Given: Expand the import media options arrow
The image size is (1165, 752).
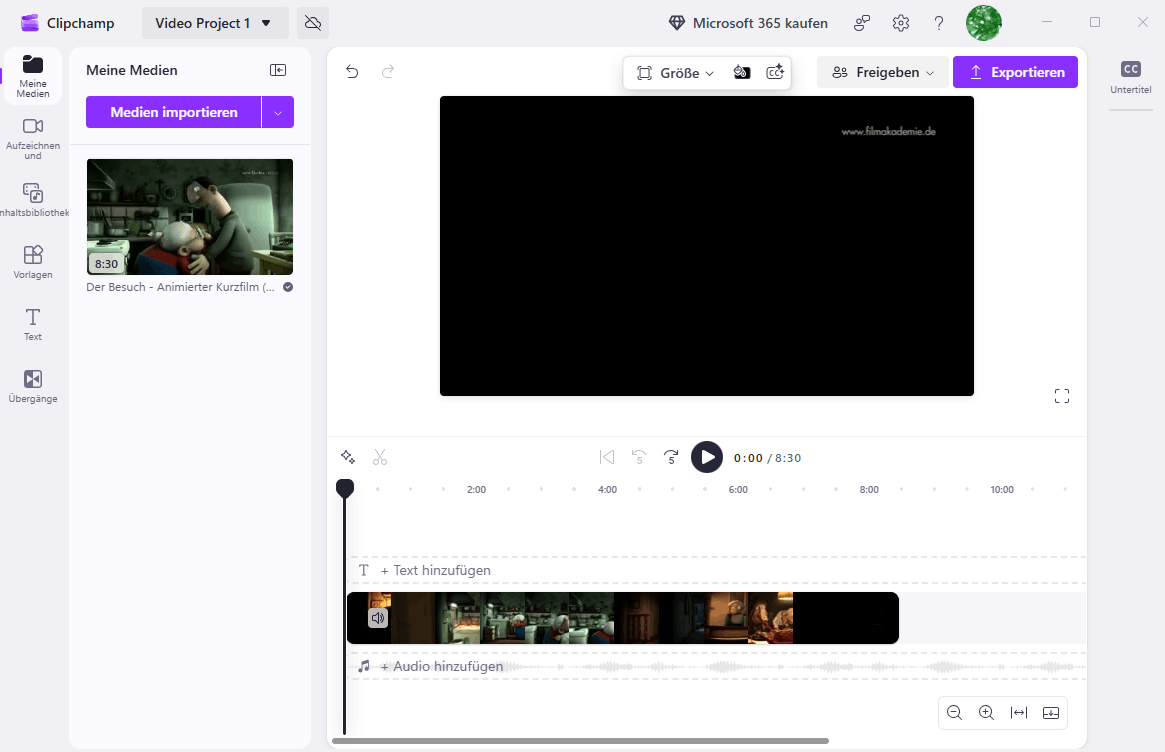Looking at the screenshot, I should 278,112.
